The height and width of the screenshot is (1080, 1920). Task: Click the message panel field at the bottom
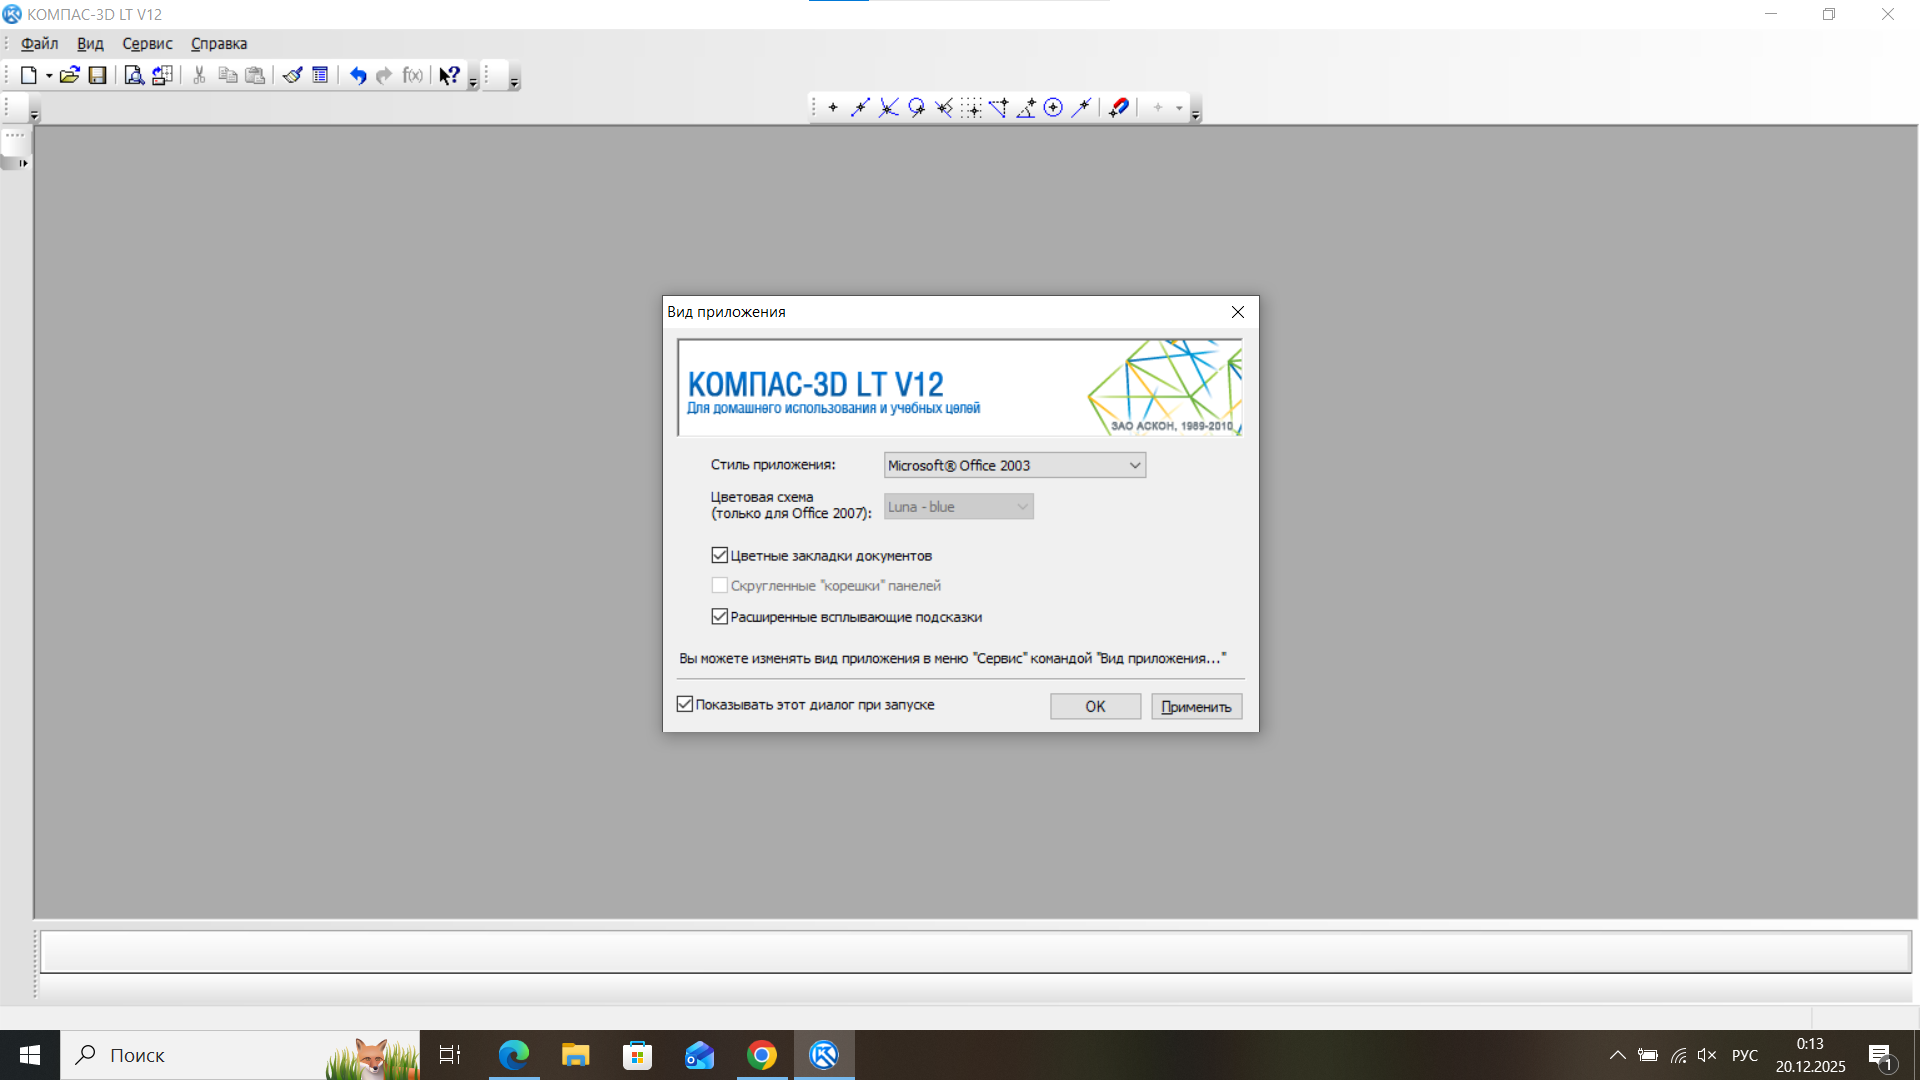coord(975,951)
